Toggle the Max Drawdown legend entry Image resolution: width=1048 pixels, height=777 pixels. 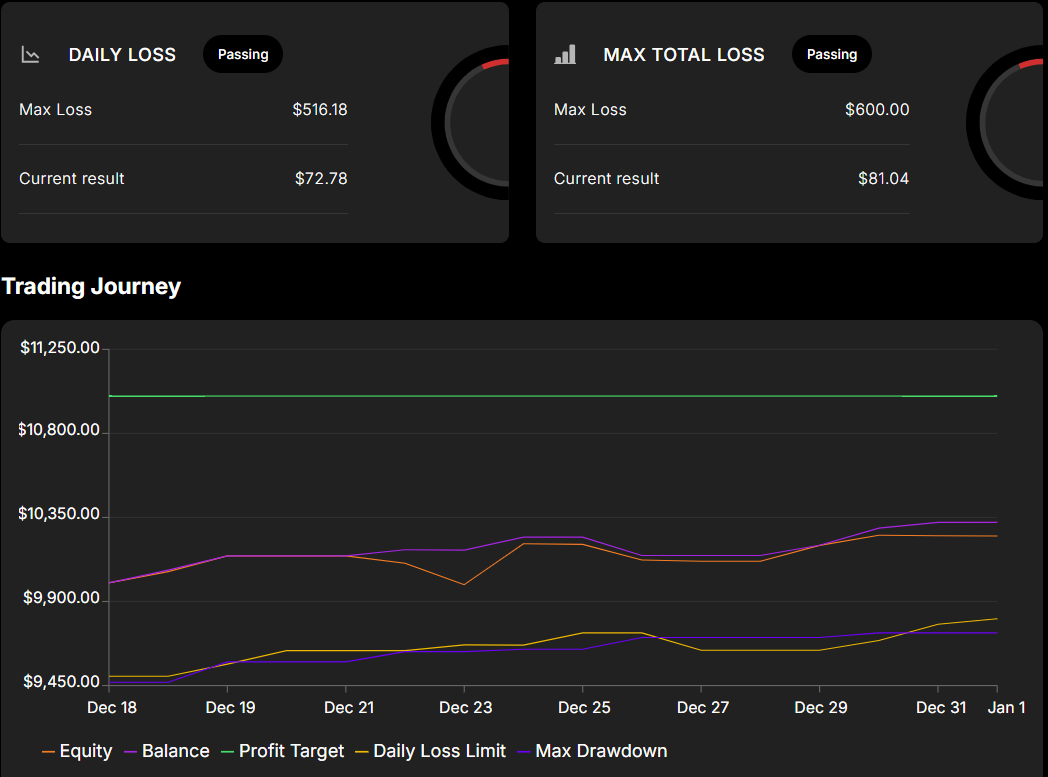592,751
